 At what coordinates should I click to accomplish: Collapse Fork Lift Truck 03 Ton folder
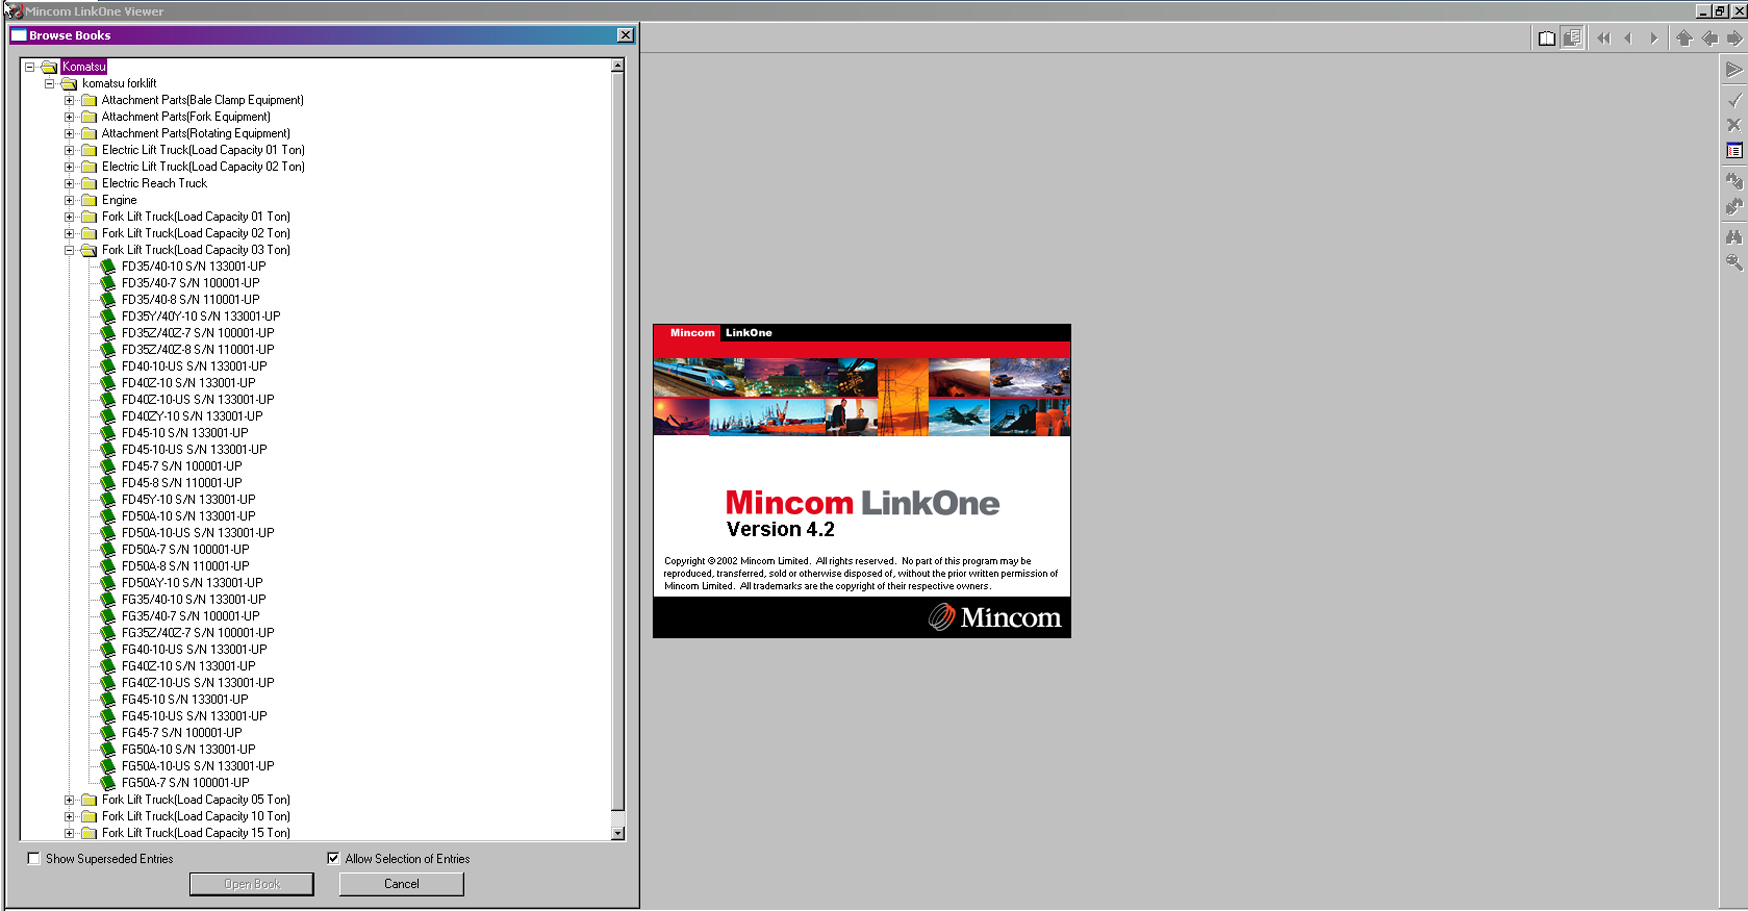69,250
